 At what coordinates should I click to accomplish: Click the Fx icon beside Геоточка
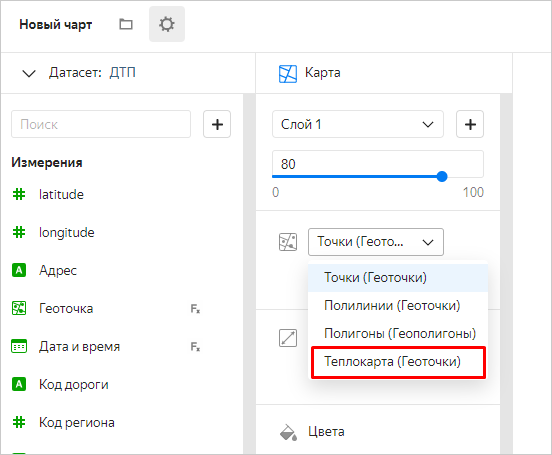(x=195, y=309)
